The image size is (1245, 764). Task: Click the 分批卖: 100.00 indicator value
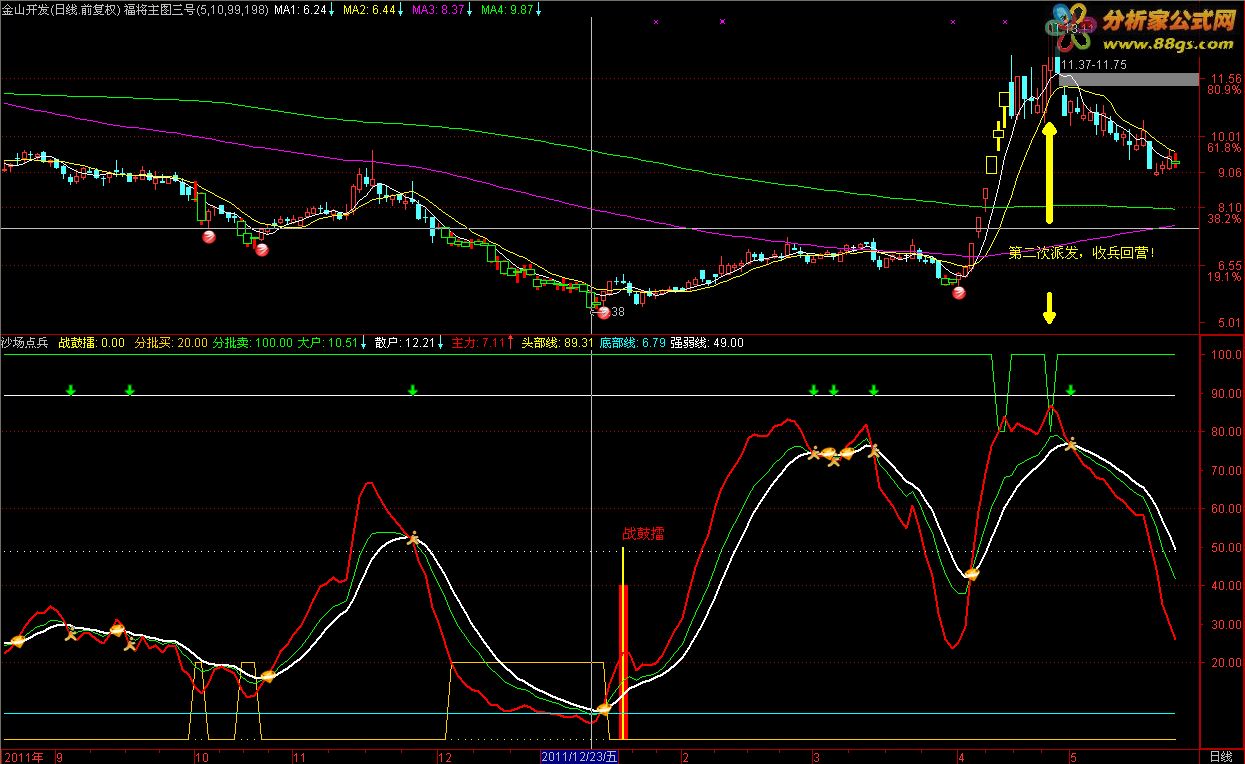(x=252, y=343)
